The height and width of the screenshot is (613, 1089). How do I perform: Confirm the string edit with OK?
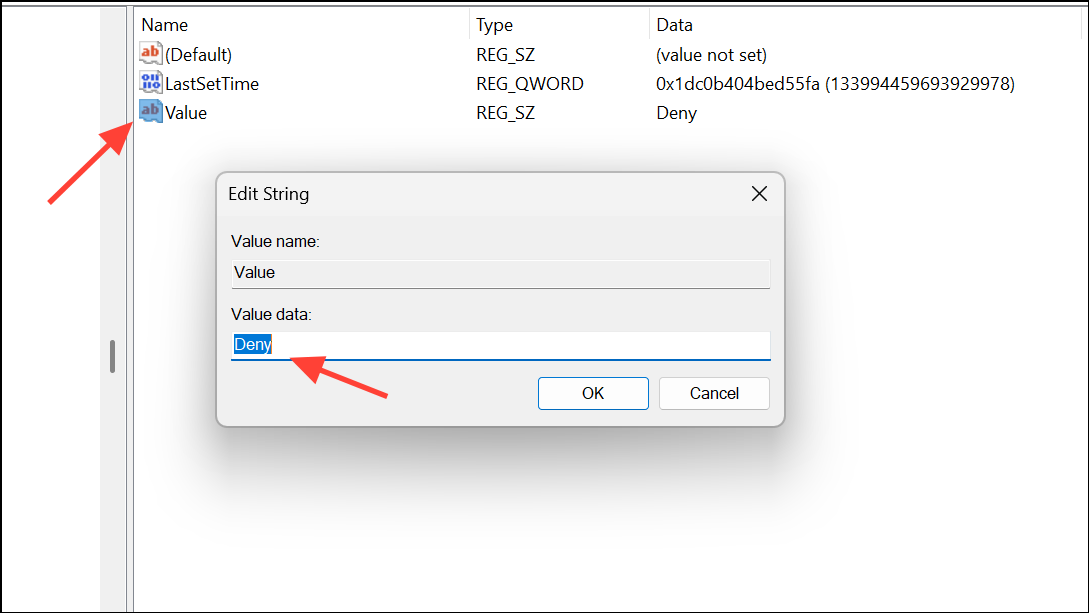(593, 394)
